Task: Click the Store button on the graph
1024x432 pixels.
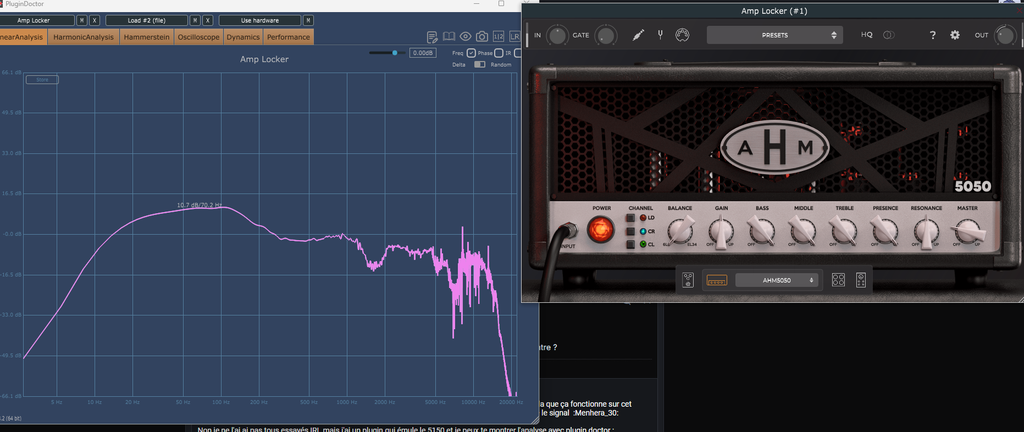Action: pyautogui.click(x=42, y=80)
